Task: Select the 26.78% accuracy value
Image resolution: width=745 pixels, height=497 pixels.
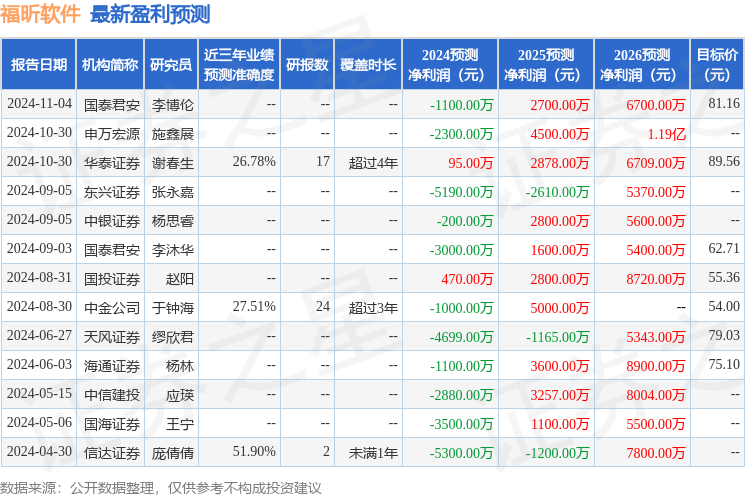Action: click(x=254, y=162)
